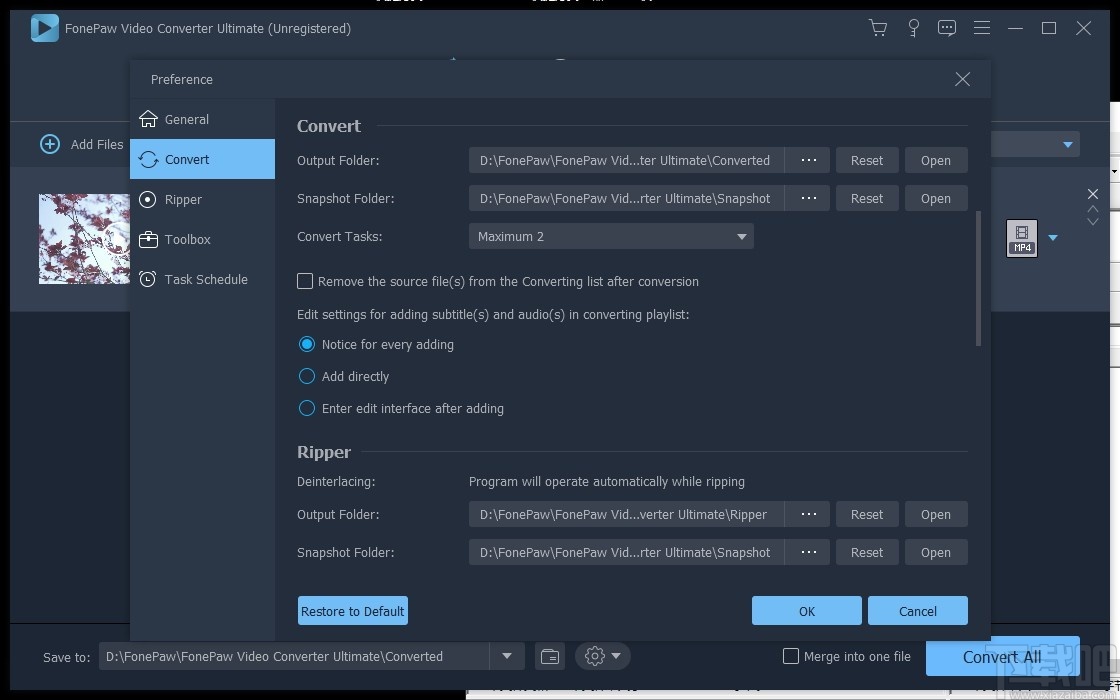Confirm preferences with OK
Image resolution: width=1120 pixels, height=700 pixels.
coord(806,610)
